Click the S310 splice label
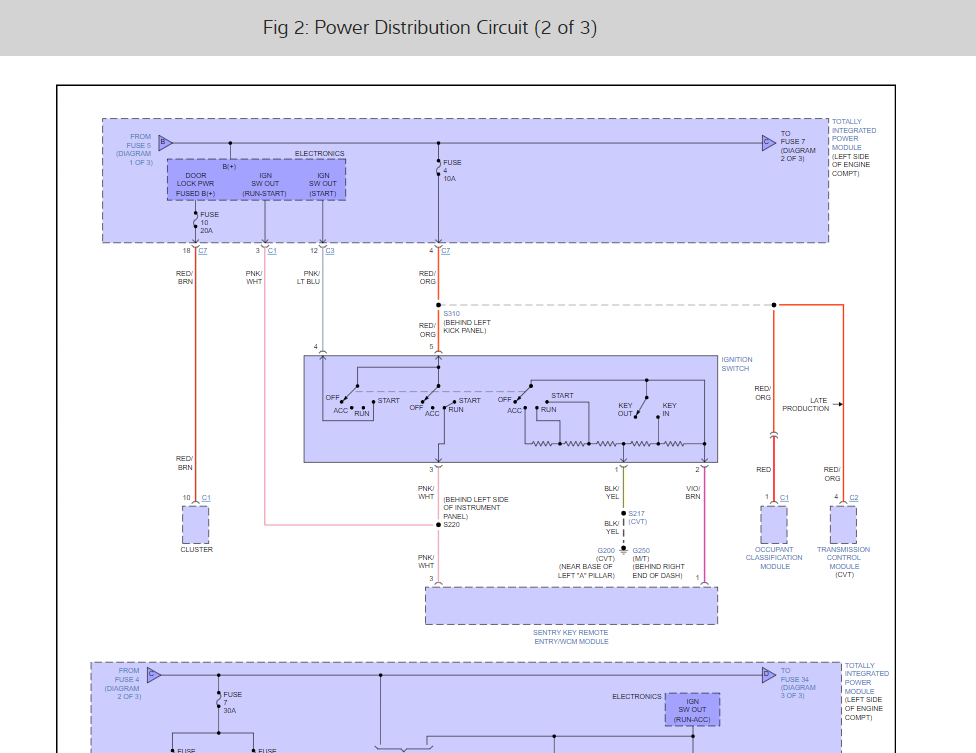976x753 pixels. click(x=451, y=314)
